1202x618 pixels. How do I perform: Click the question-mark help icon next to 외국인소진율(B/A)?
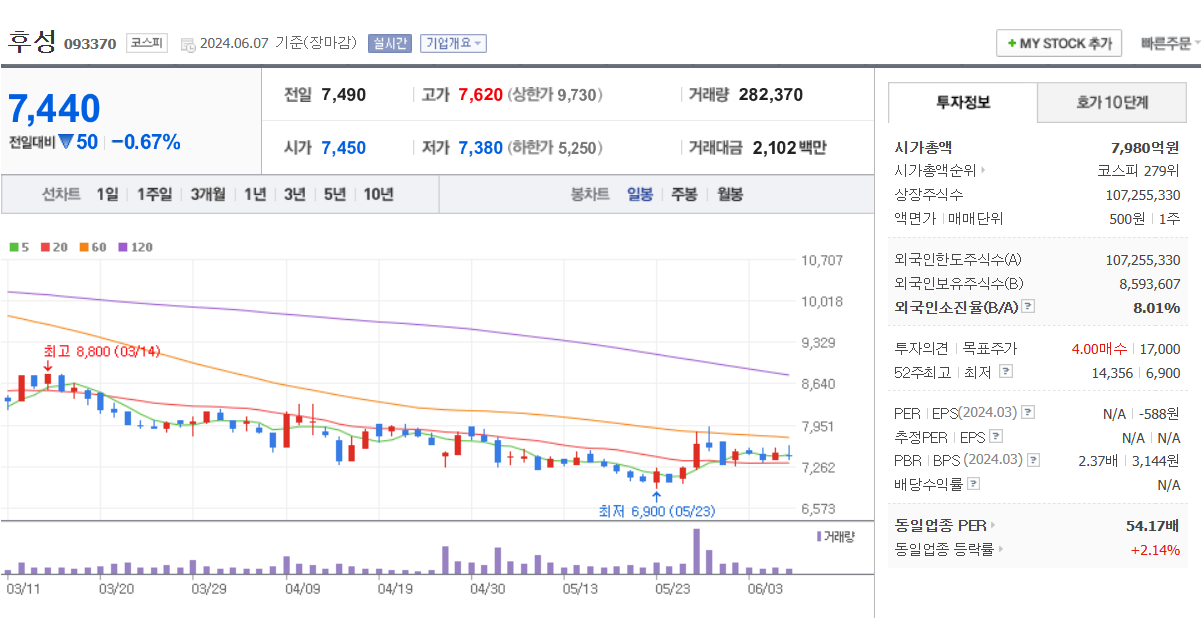point(1028,307)
